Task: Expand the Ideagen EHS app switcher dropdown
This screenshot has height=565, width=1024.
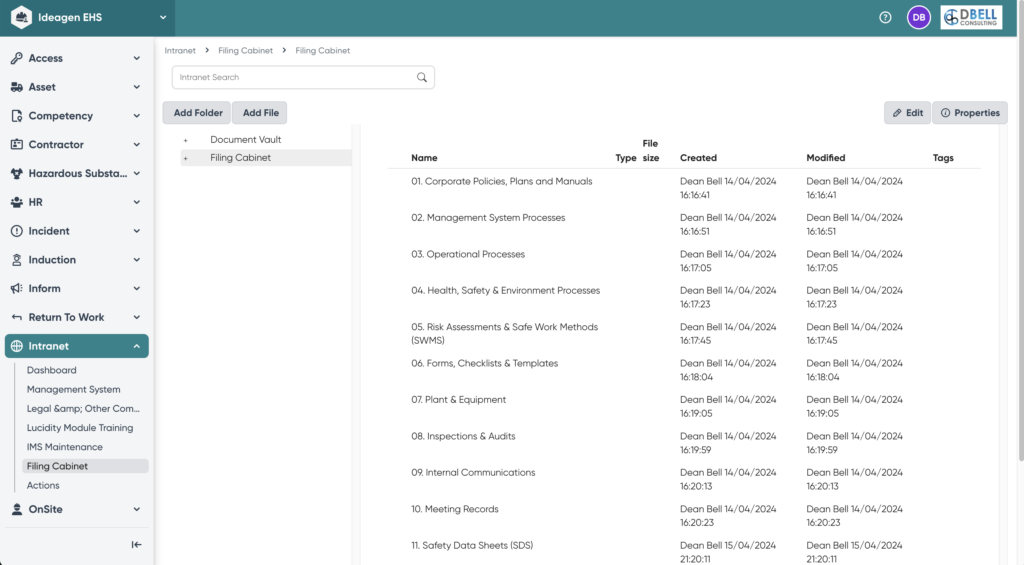Action: [163, 18]
